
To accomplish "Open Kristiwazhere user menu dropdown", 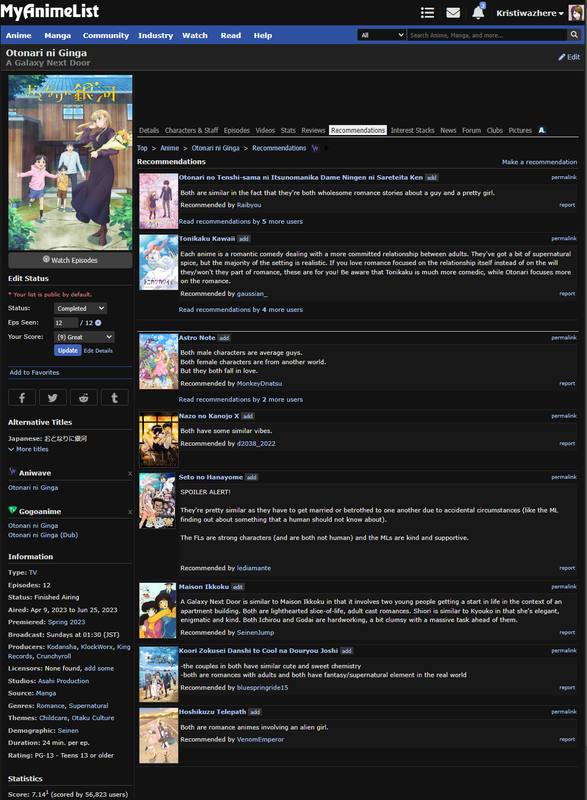I will coord(530,13).
